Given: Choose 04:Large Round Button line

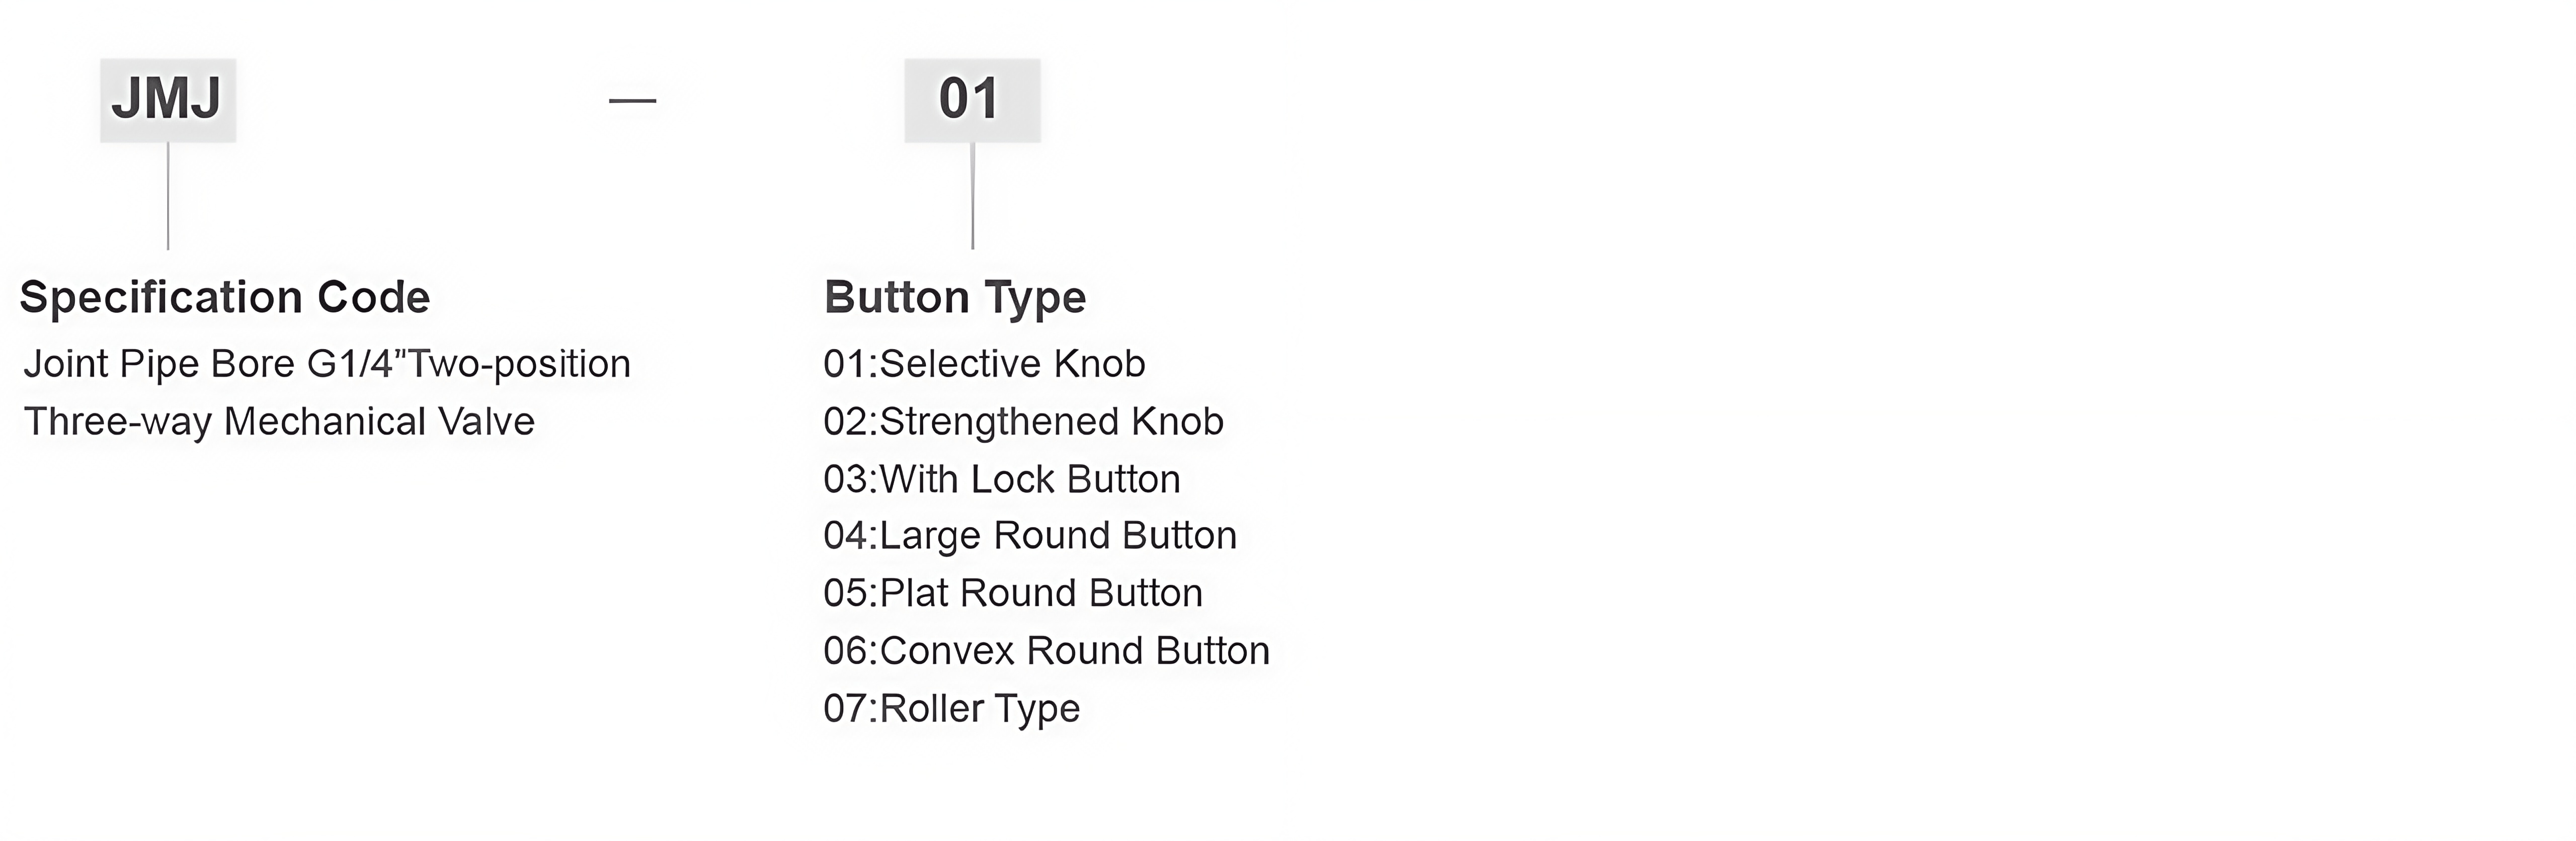Looking at the screenshot, I should pos(1030,536).
